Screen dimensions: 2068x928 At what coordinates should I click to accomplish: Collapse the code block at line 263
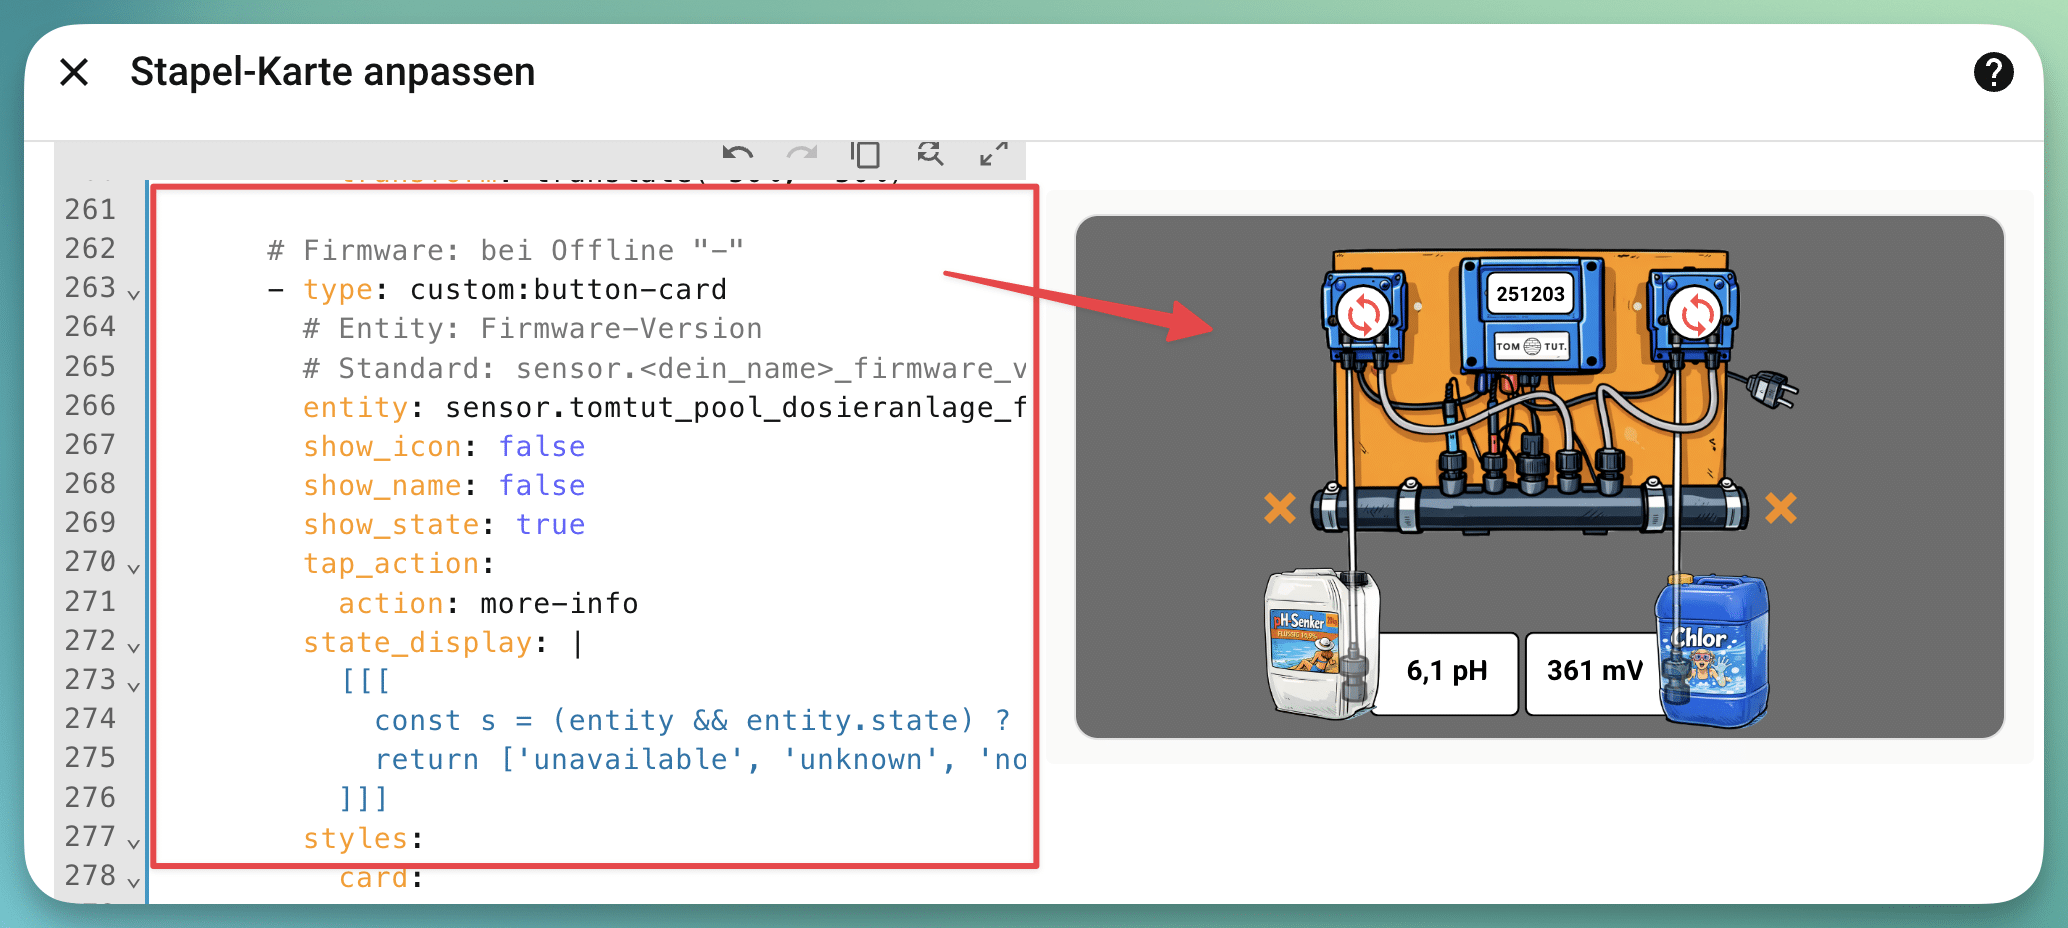coord(134,293)
